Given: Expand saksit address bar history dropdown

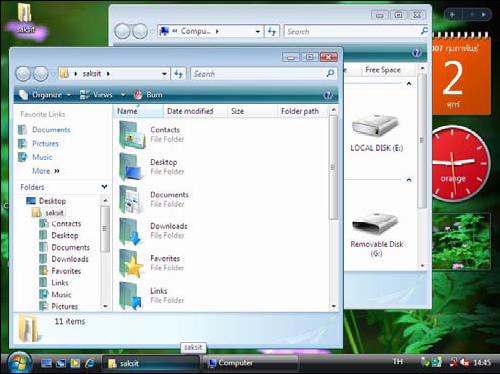Looking at the screenshot, I should coord(164,74).
